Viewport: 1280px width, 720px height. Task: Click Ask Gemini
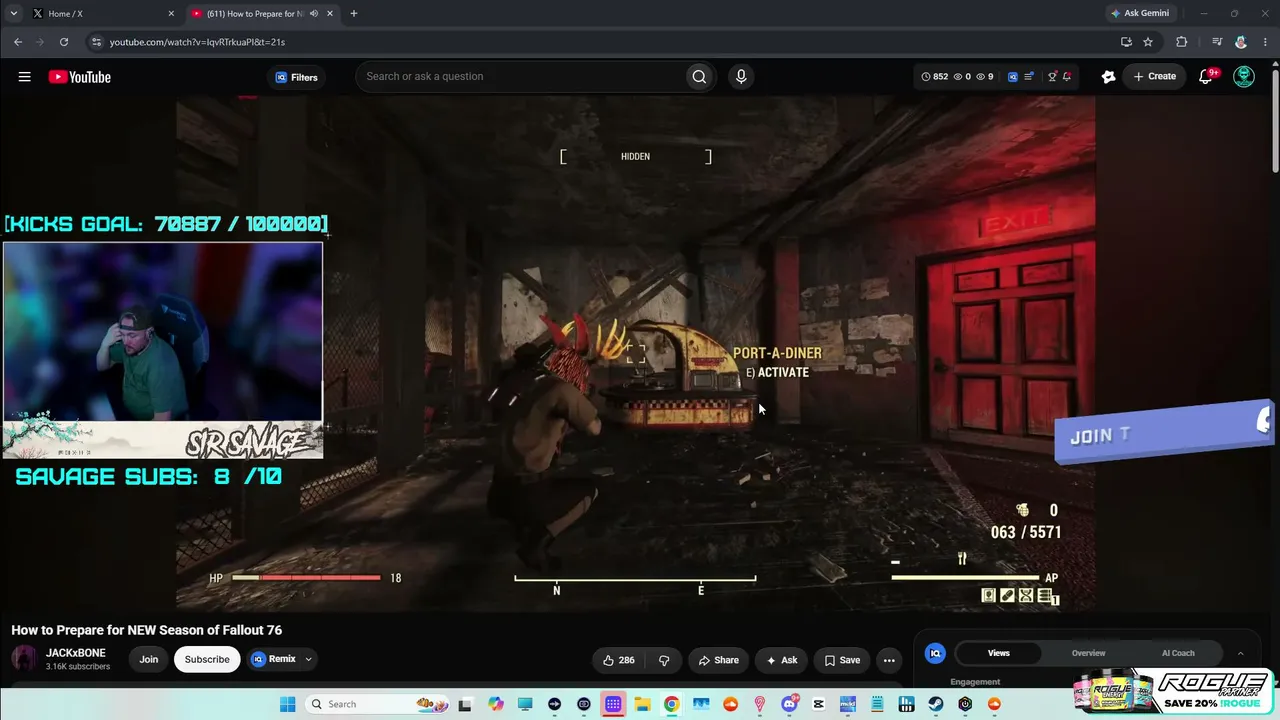1139,14
